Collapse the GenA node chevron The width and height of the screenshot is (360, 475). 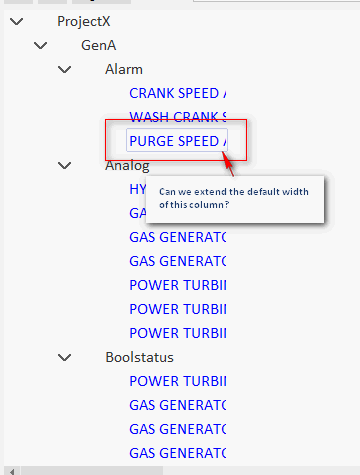[x=41, y=46]
